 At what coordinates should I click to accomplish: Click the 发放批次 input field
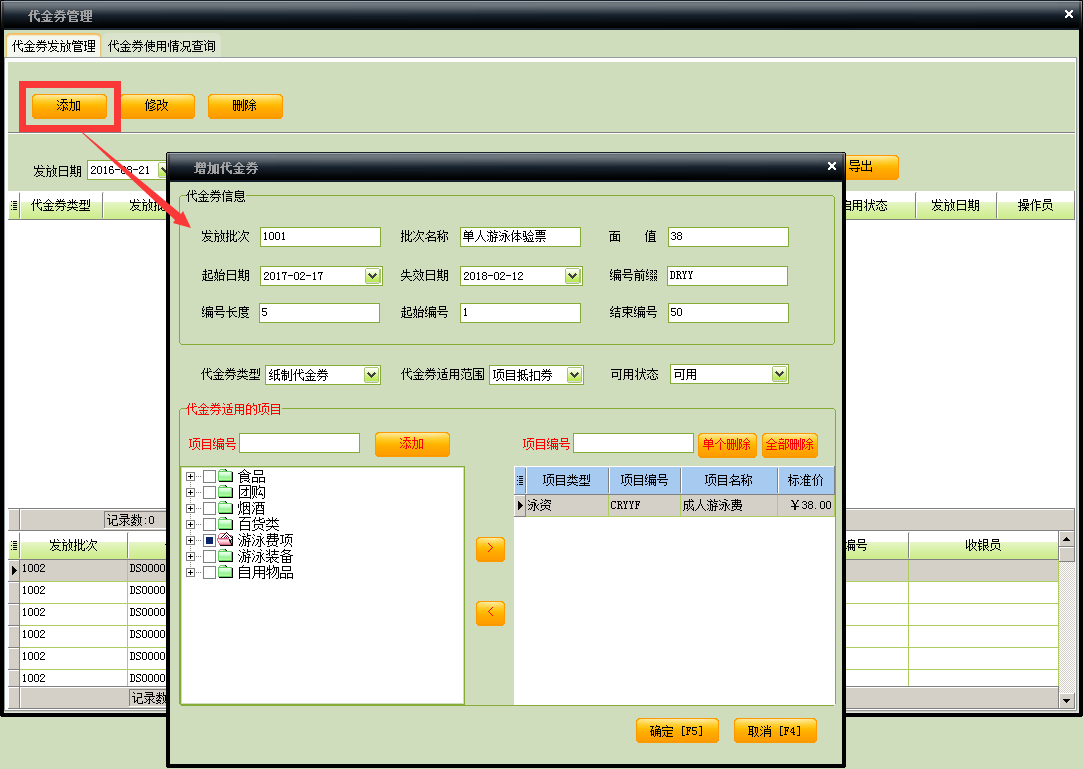click(320, 236)
